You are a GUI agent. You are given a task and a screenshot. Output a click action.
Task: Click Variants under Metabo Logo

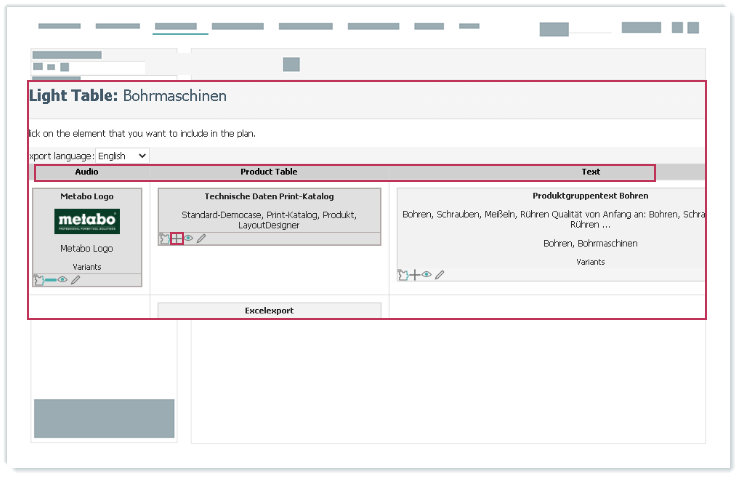click(x=86, y=267)
